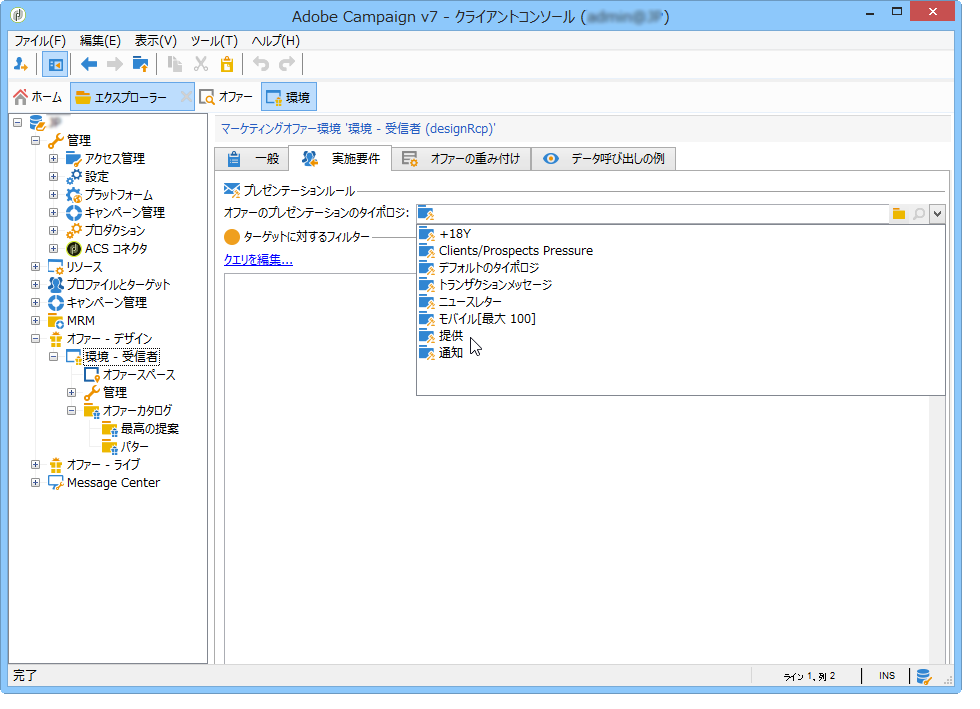
Task: Collapse the root database node
Action: 18,123
